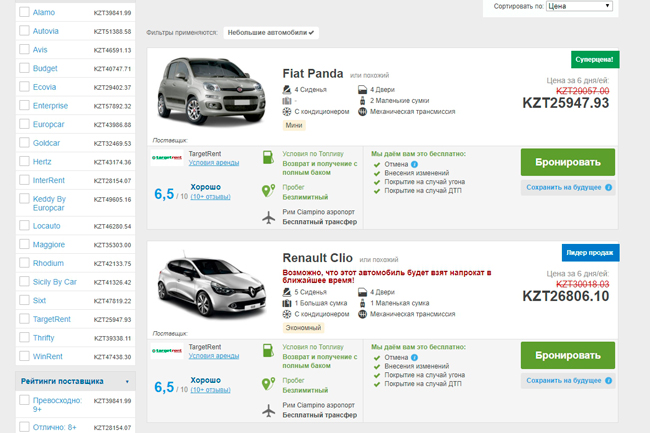The image size is (650, 433).
Task: Book the Fiat Panda with Бронировать
Action: pos(568,162)
